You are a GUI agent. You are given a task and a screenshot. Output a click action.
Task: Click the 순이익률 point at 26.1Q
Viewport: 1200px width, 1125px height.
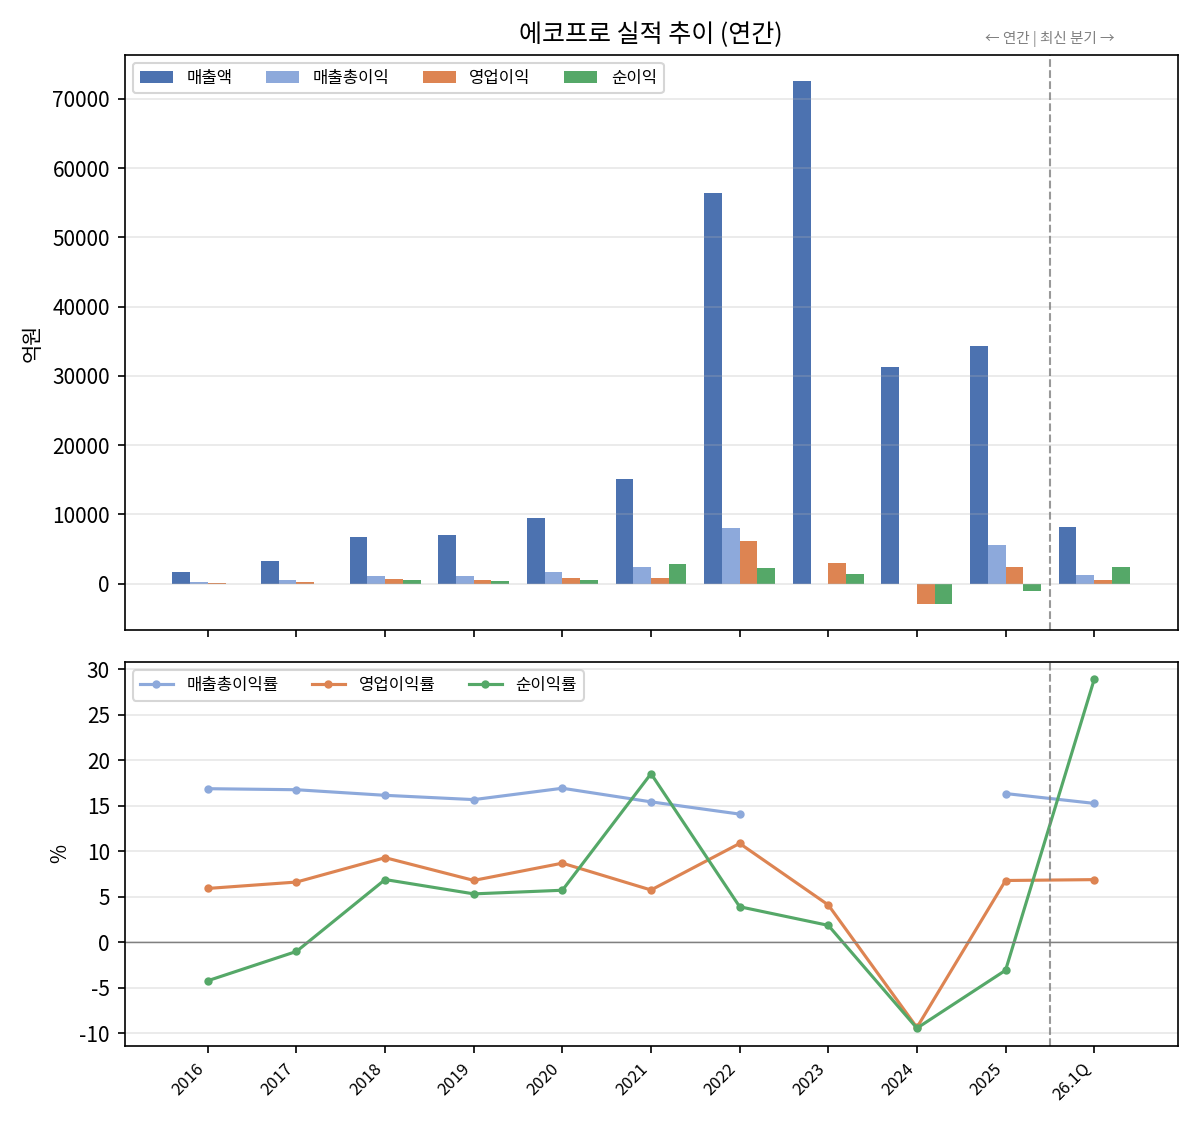coord(1094,679)
